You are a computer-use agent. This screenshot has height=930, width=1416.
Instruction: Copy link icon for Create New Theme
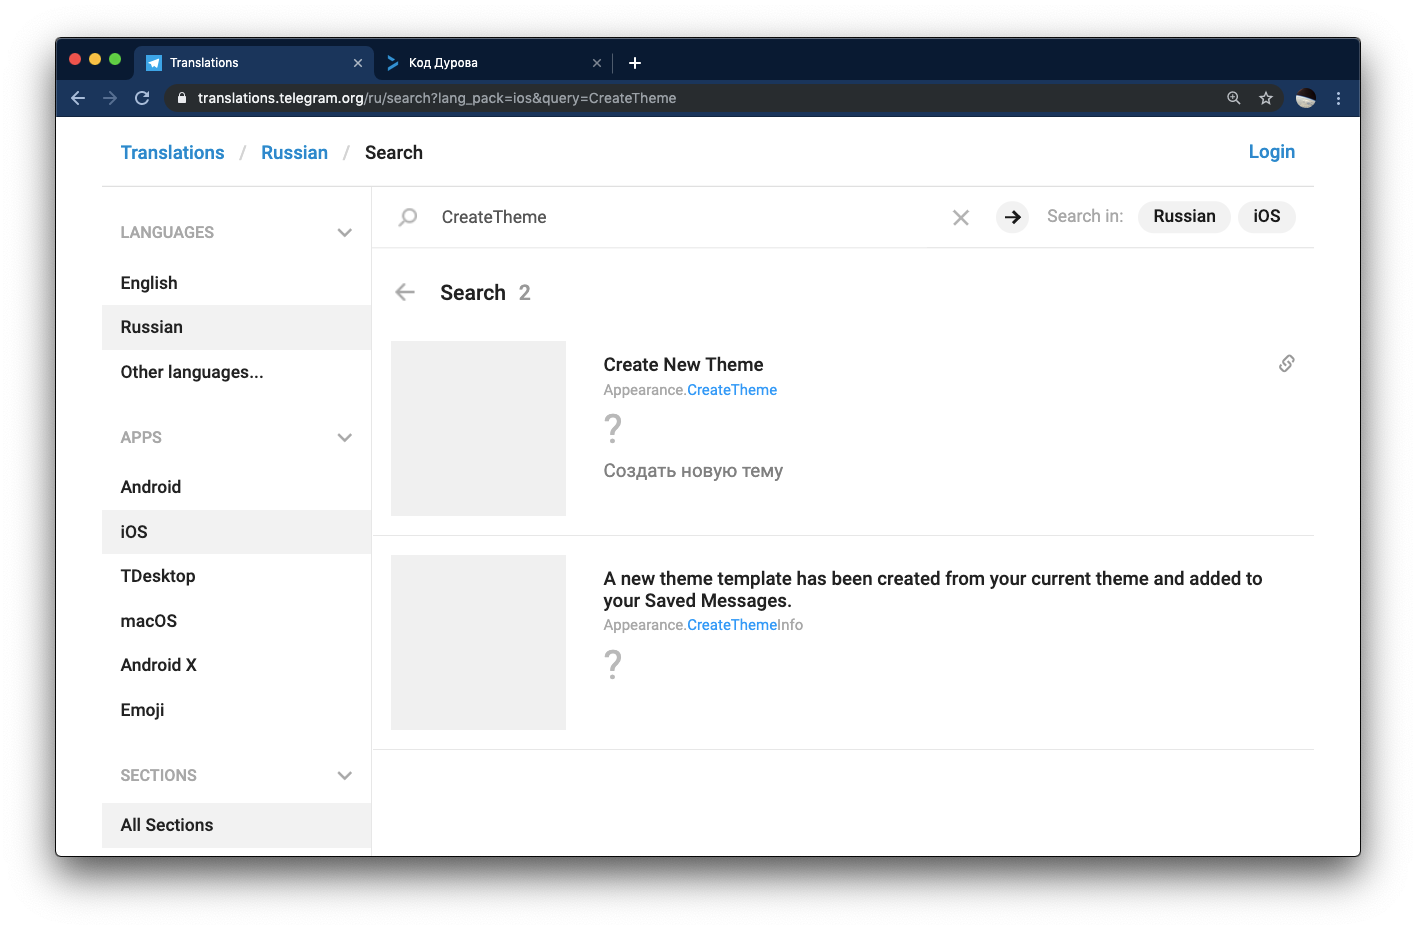[1287, 363]
